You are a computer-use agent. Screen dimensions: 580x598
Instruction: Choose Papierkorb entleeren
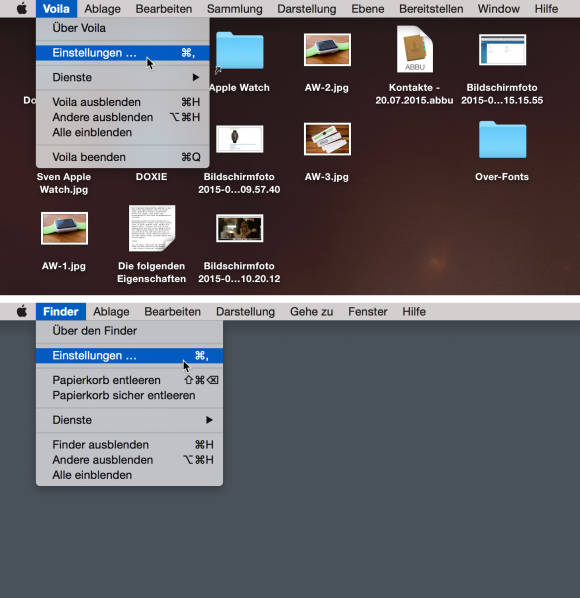(x=130, y=380)
